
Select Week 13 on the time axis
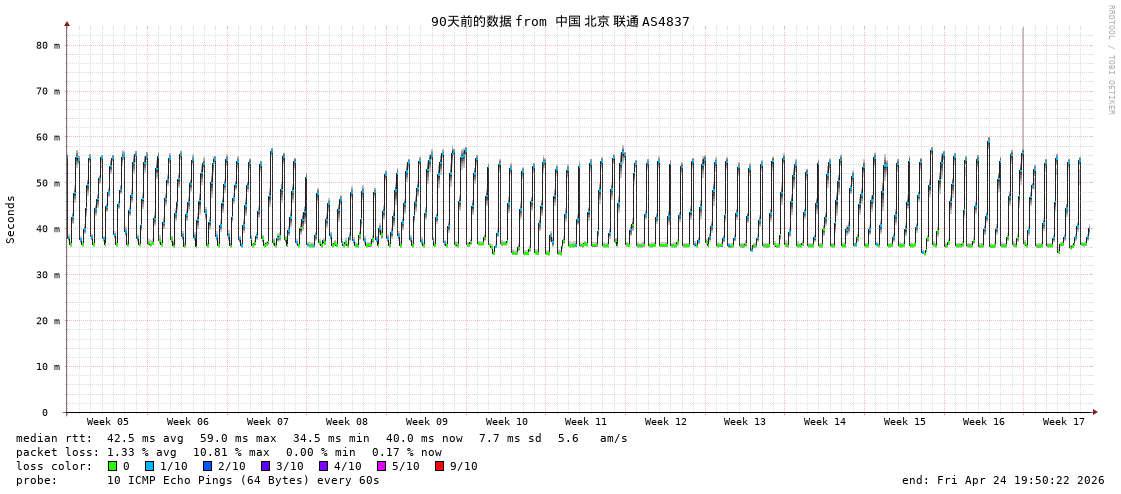coord(745,422)
